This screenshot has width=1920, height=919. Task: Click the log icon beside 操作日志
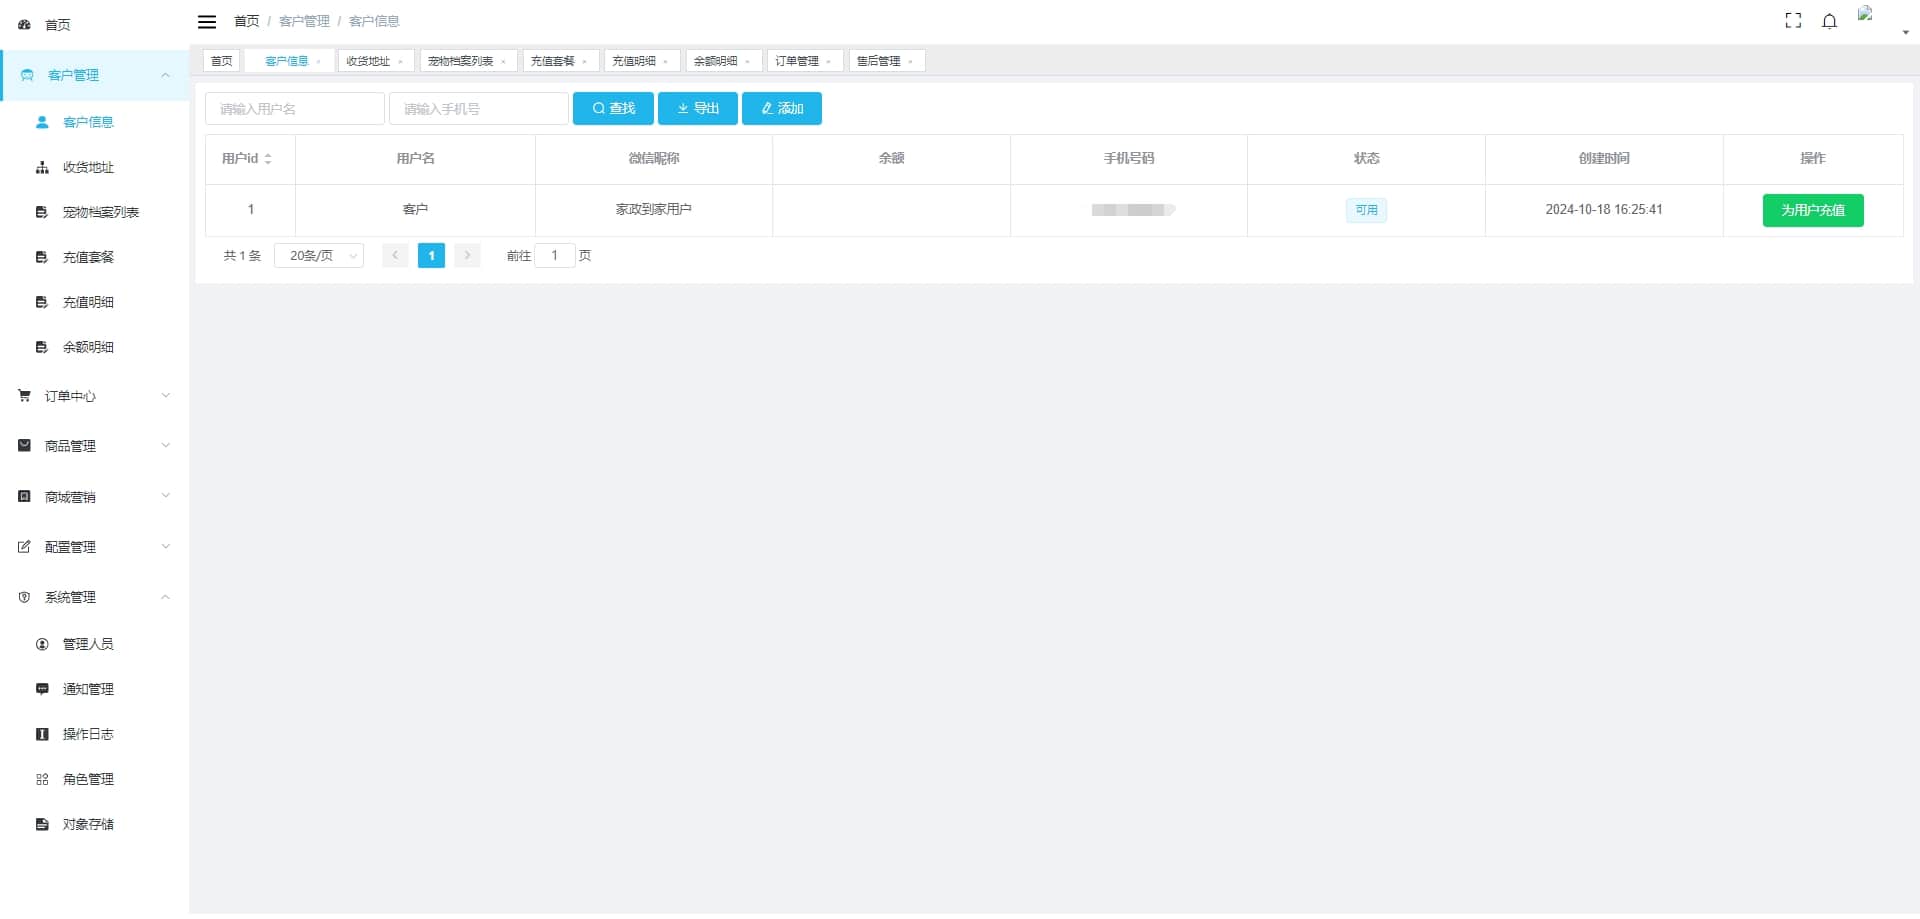[42, 734]
